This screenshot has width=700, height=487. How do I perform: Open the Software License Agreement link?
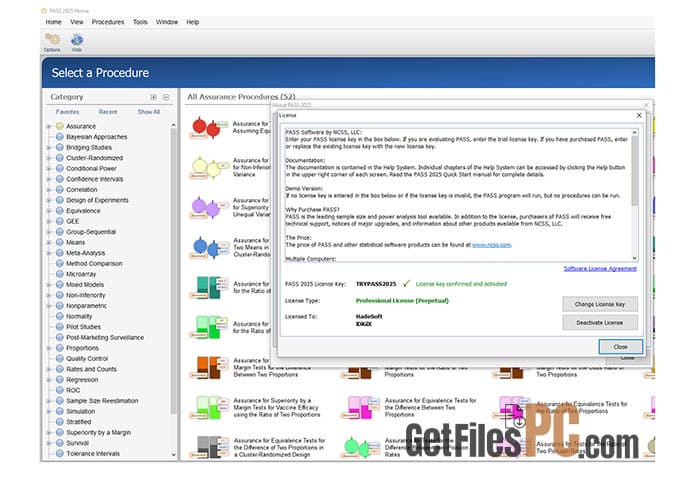600,268
